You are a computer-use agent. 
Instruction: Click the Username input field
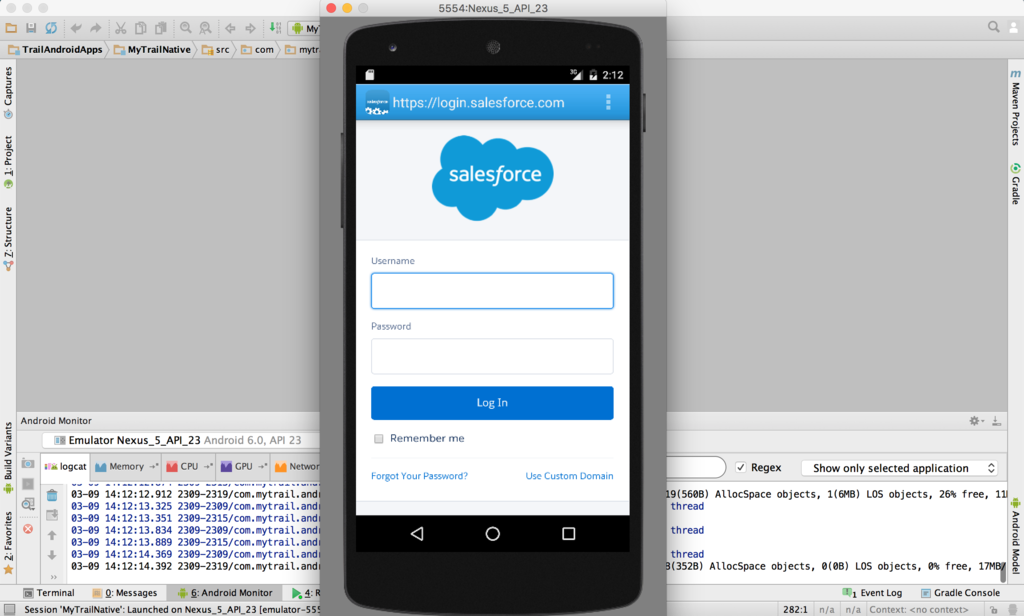click(x=492, y=291)
